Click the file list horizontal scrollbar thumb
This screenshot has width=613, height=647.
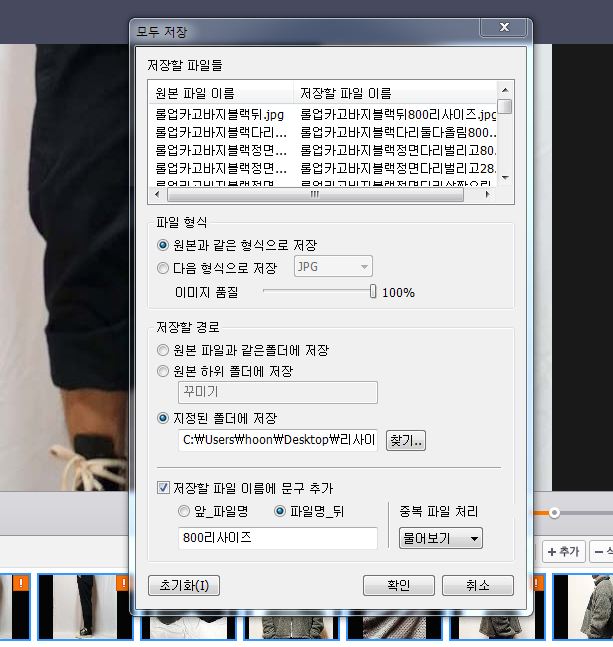(x=315, y=194)
